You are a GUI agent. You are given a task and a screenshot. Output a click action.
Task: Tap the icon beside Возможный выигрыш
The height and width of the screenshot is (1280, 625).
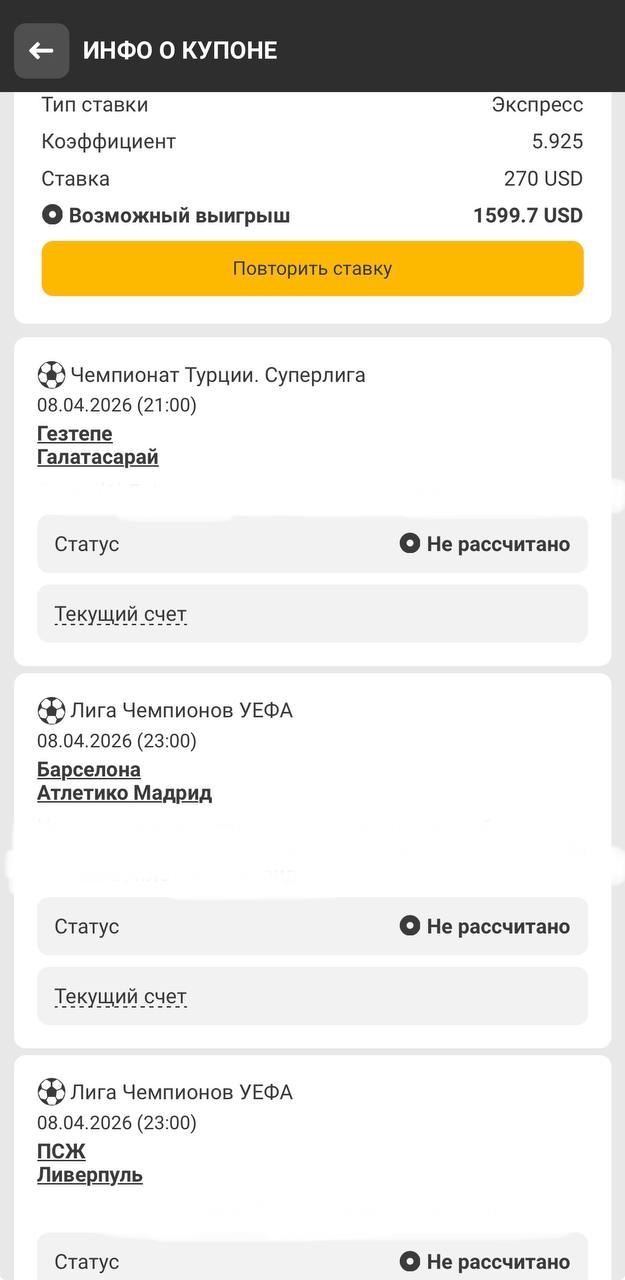pos(52,215)
